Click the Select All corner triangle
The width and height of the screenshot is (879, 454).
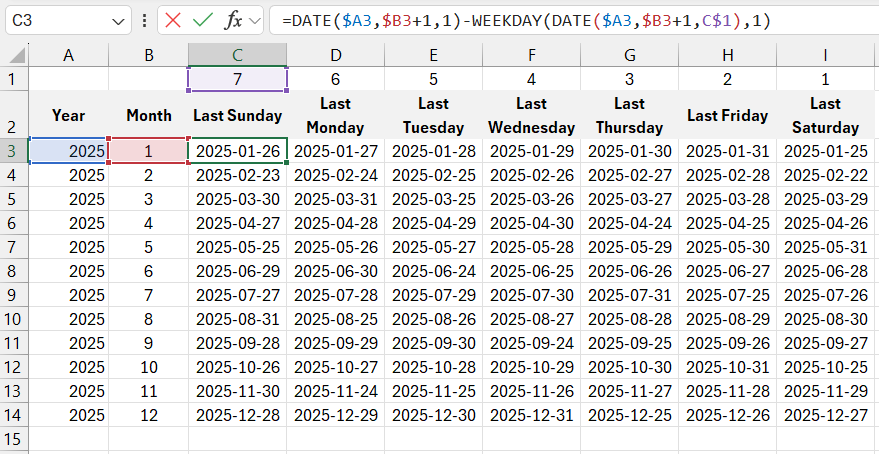15,56
